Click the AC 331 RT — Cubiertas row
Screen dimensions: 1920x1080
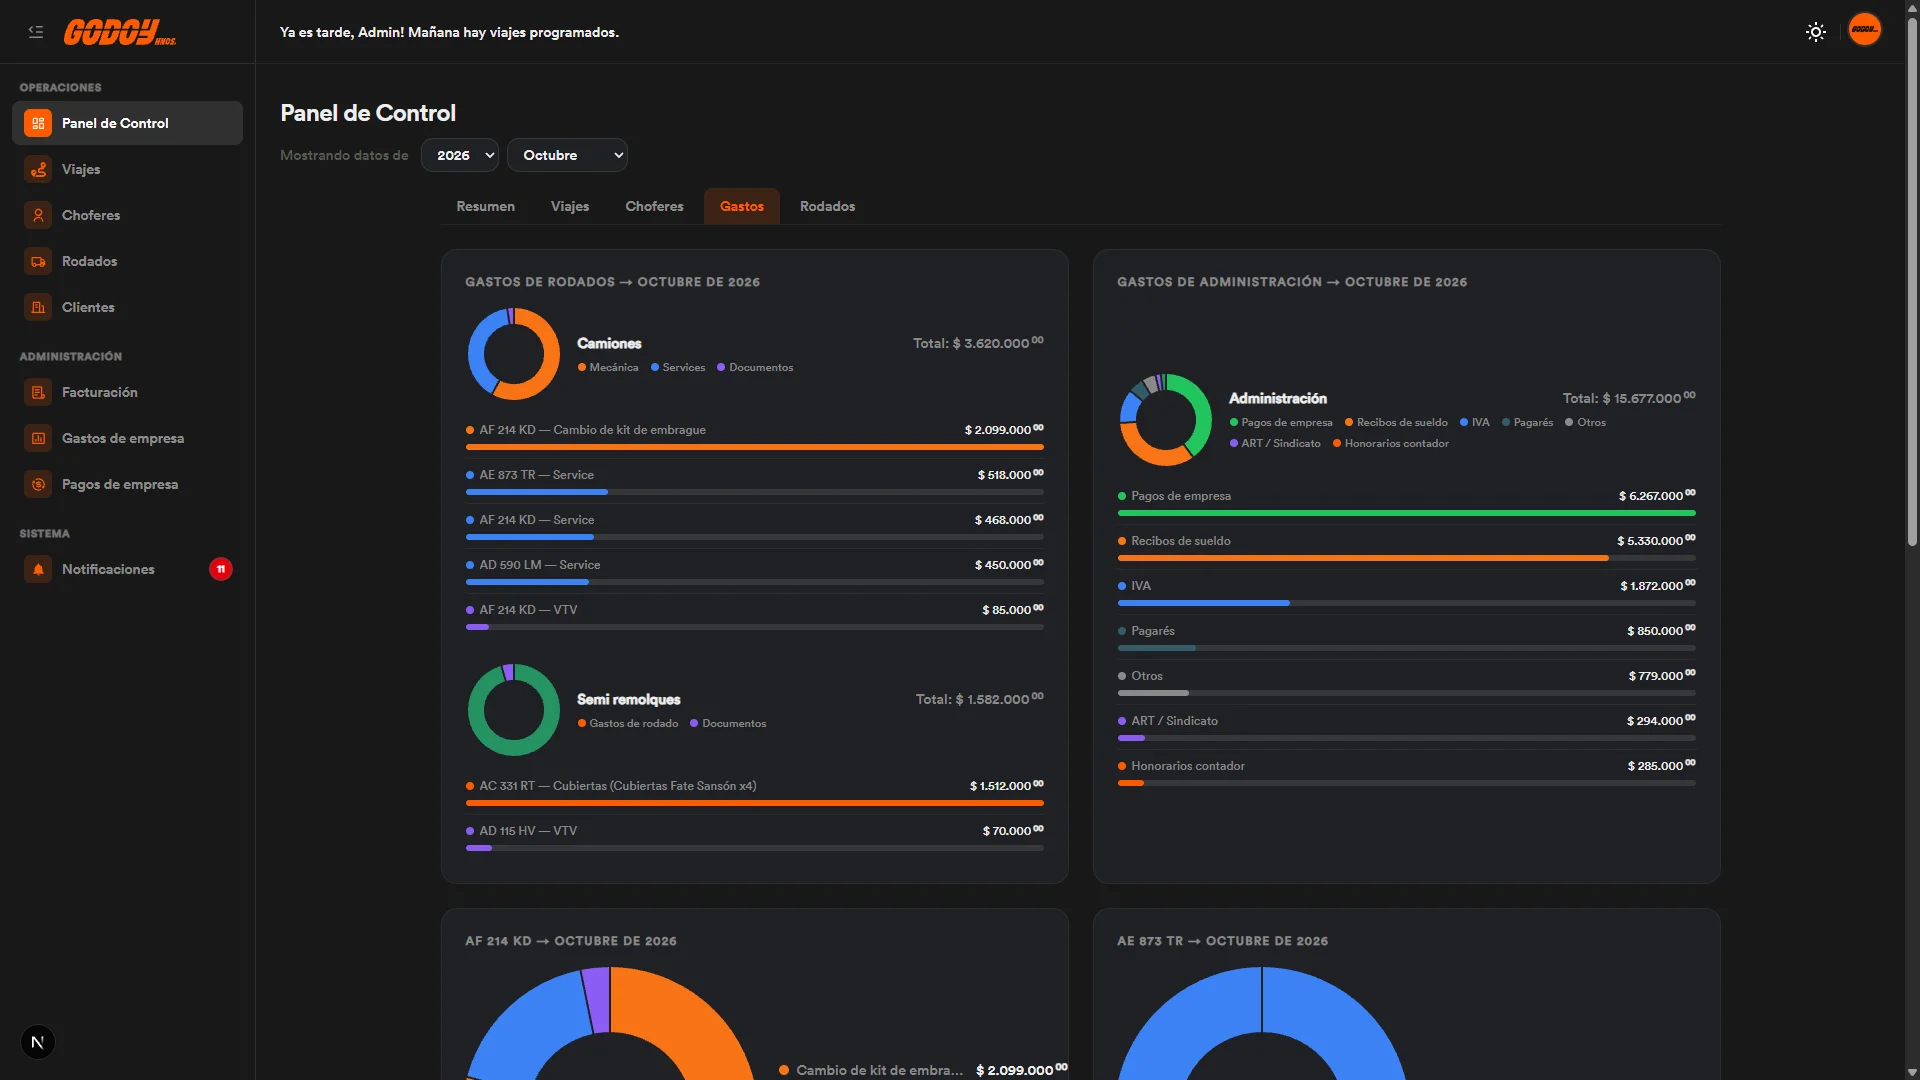click(x=755, y=792)
